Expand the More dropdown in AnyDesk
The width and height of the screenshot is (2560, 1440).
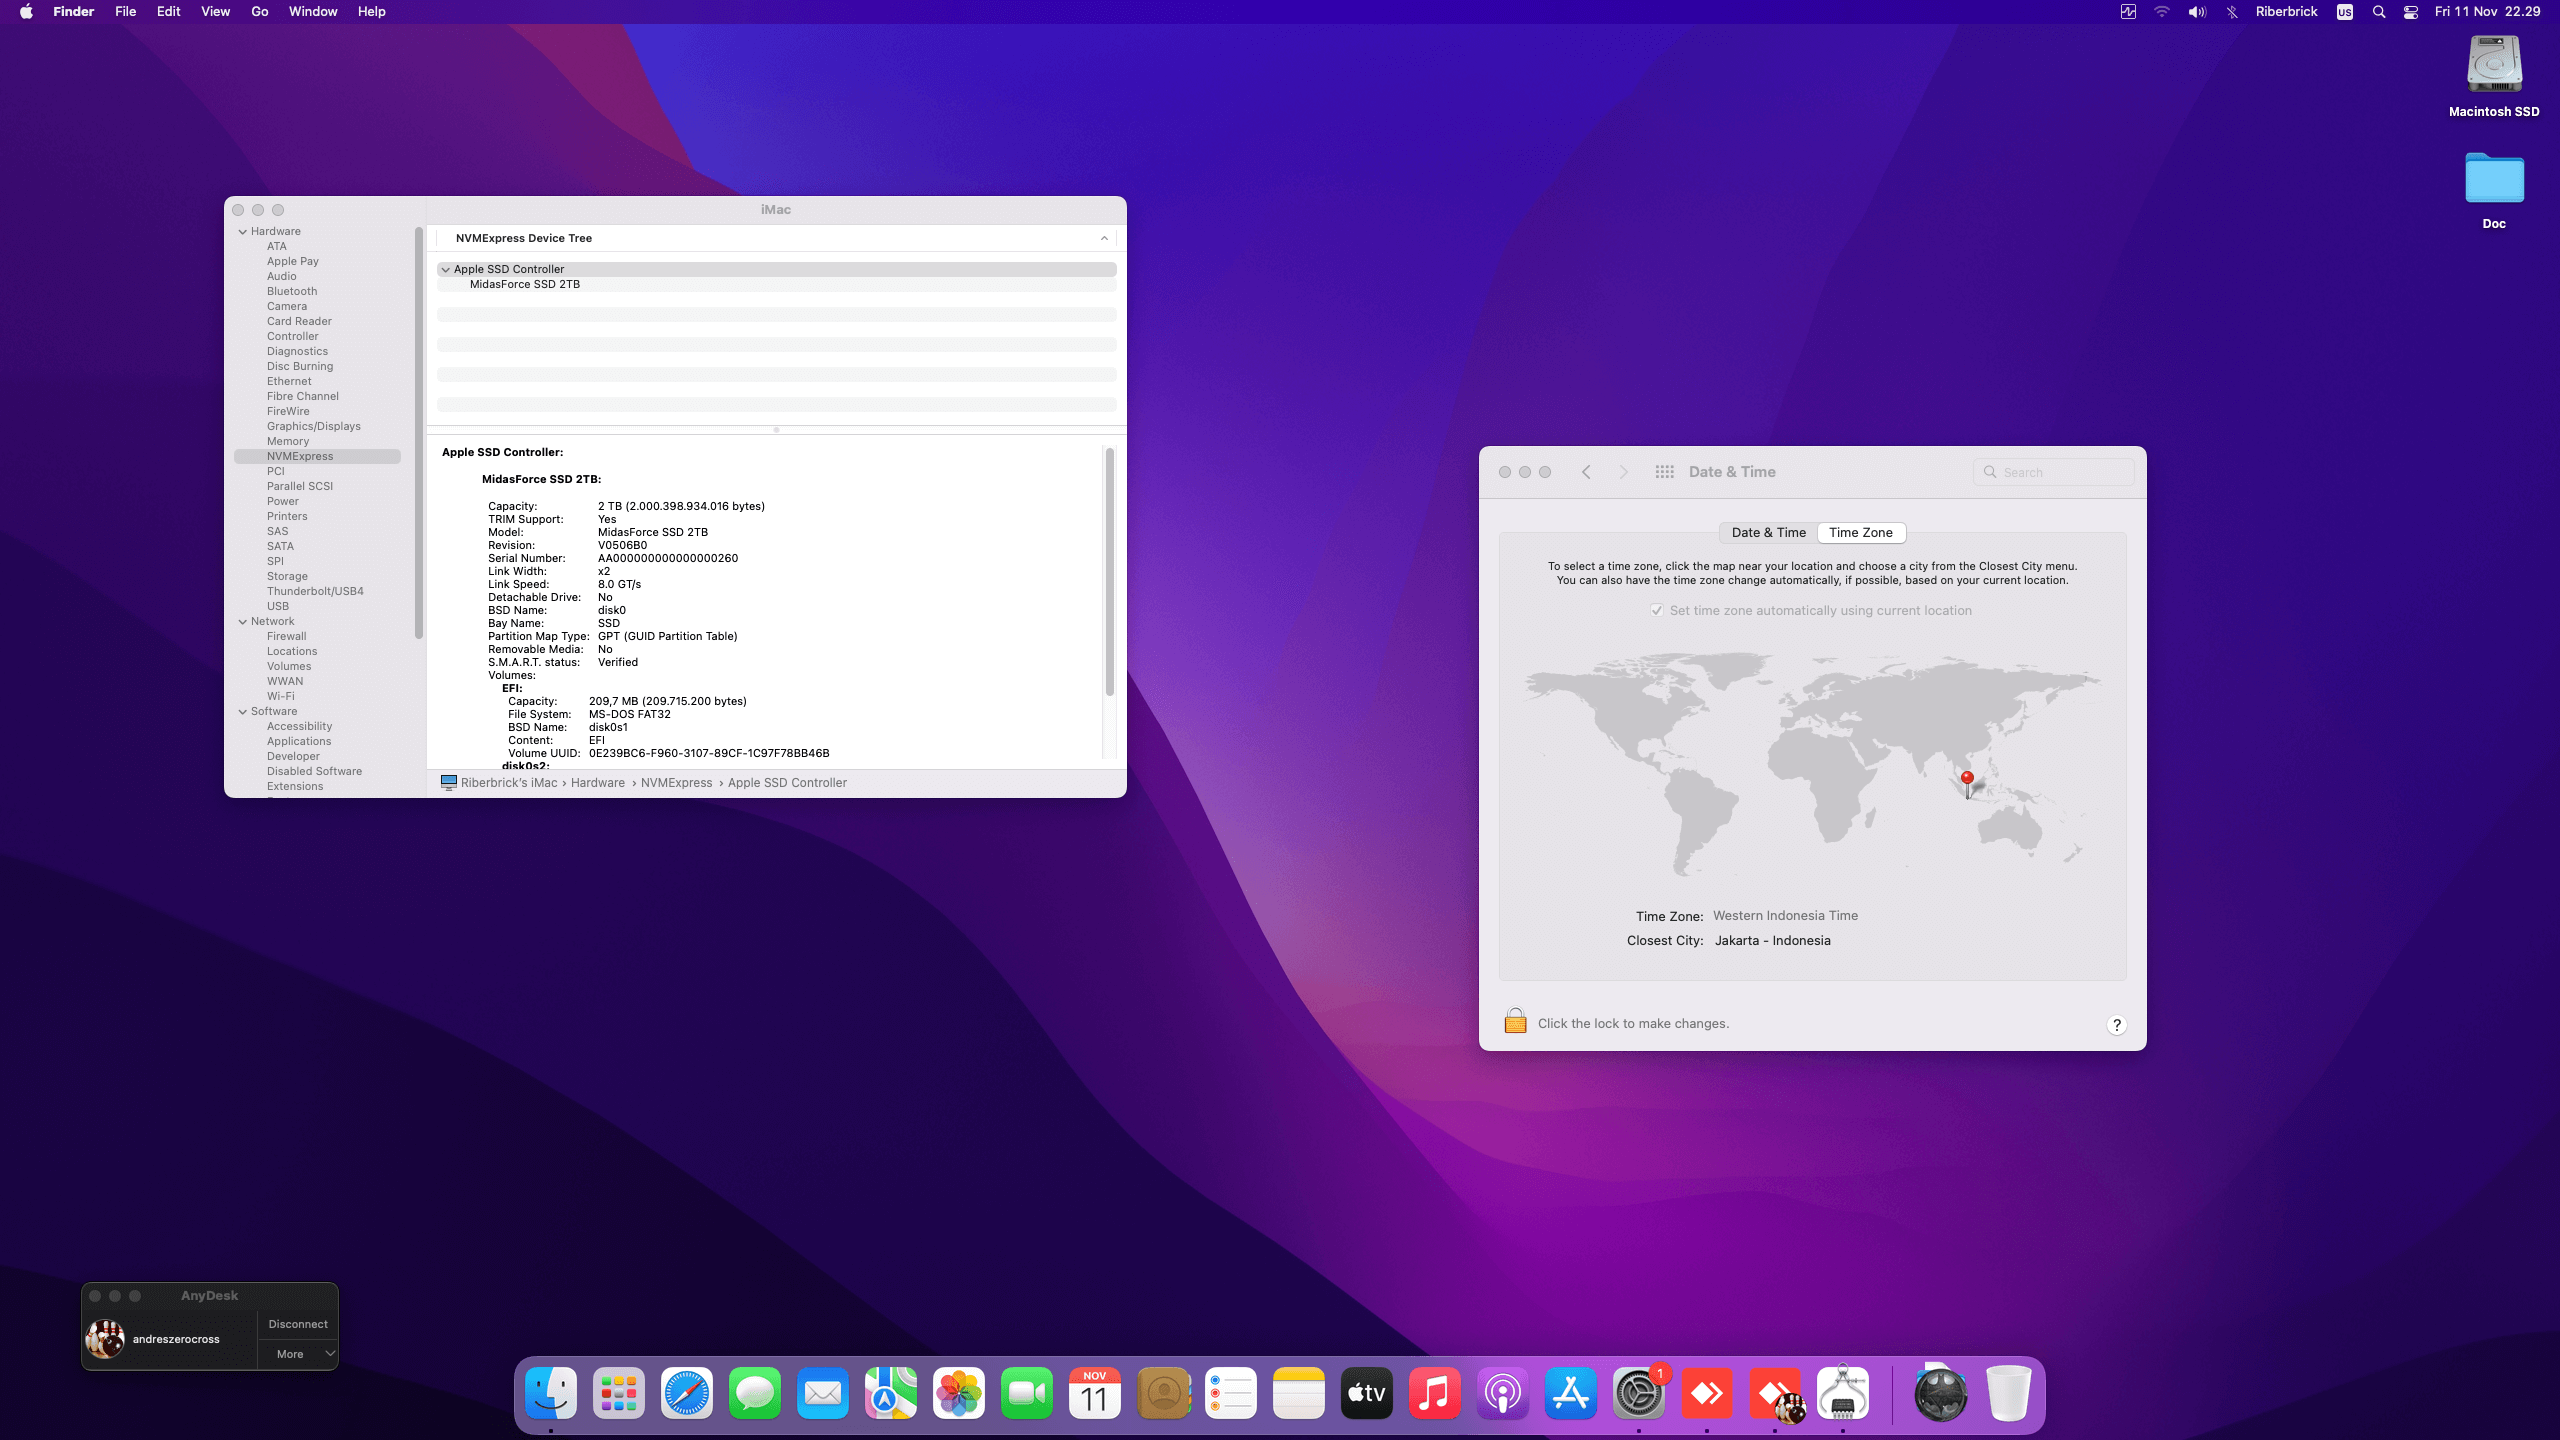click(x=298, y=1354)
